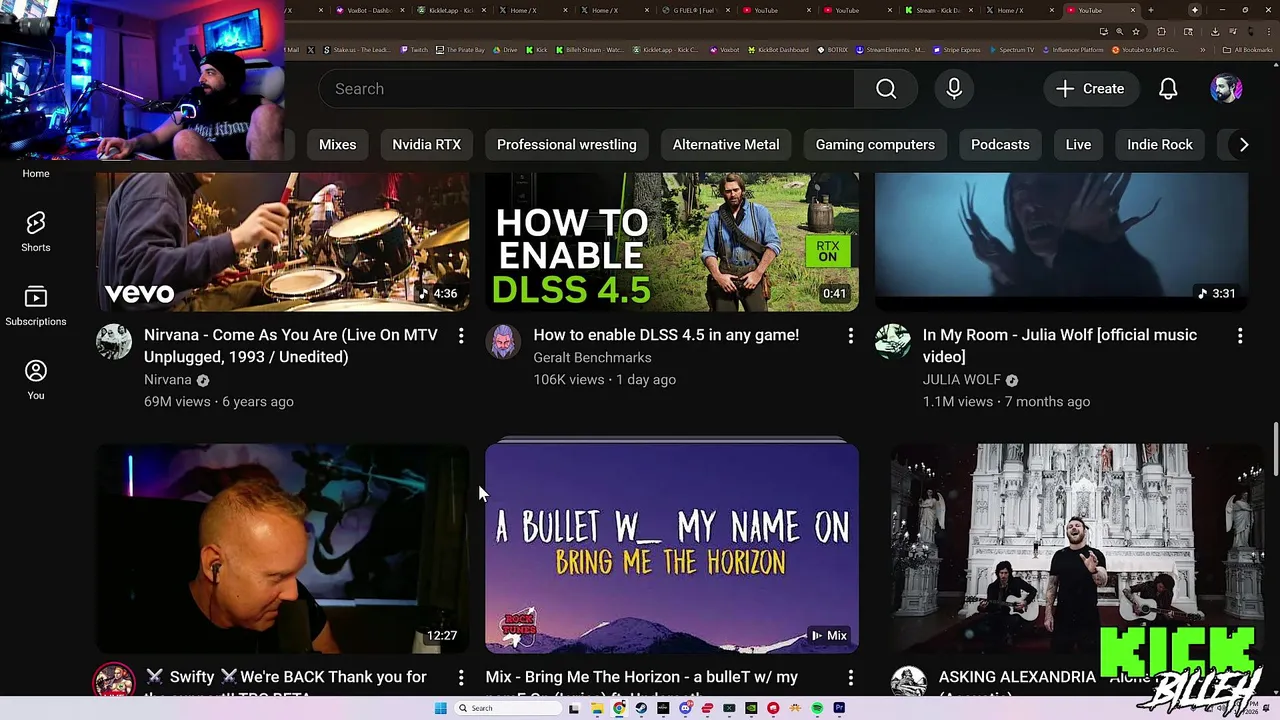Open How to enable DLSS 4.5 title
Viewport: 1280px width, 720px height.
tap(666, 335)
